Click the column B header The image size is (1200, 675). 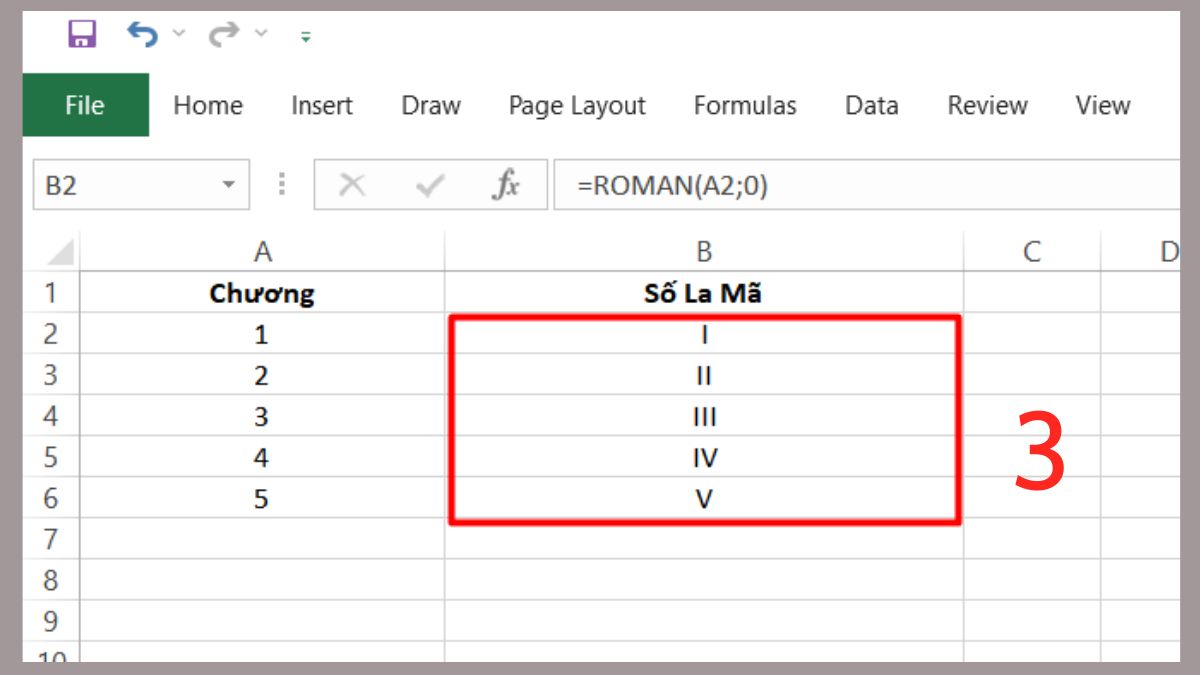[x=704, y=251]
